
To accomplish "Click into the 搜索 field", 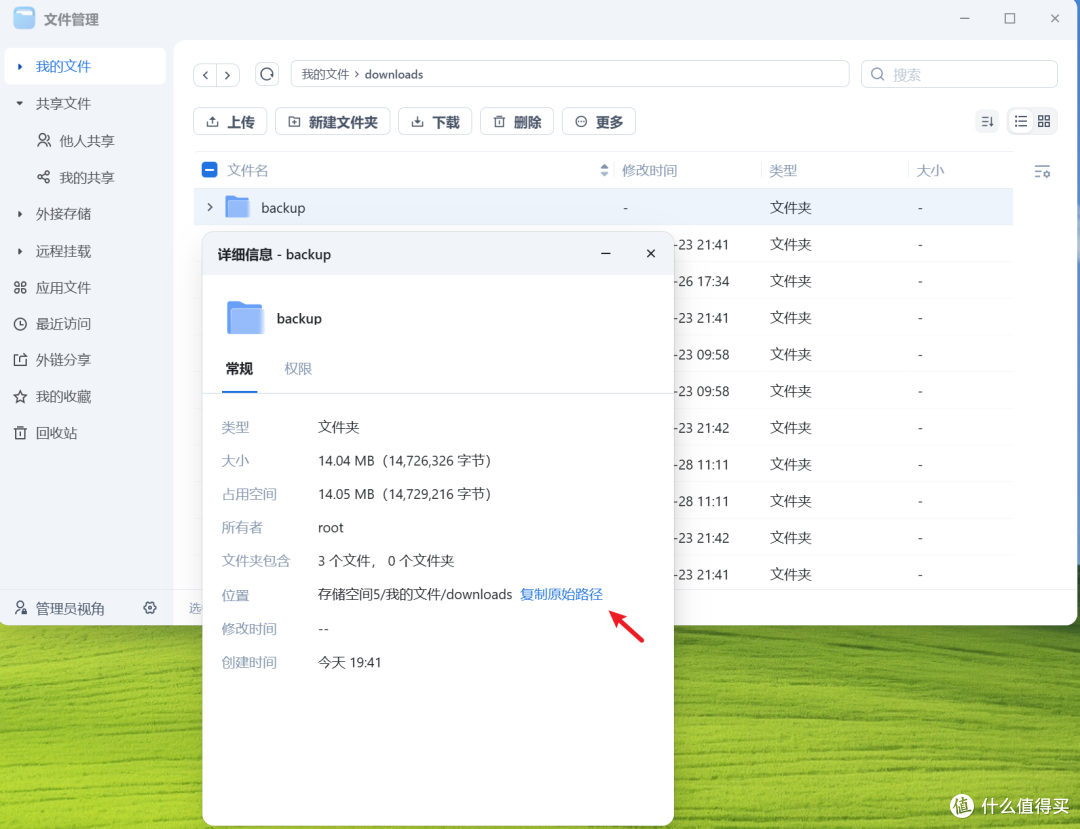I will coord(959,74).
